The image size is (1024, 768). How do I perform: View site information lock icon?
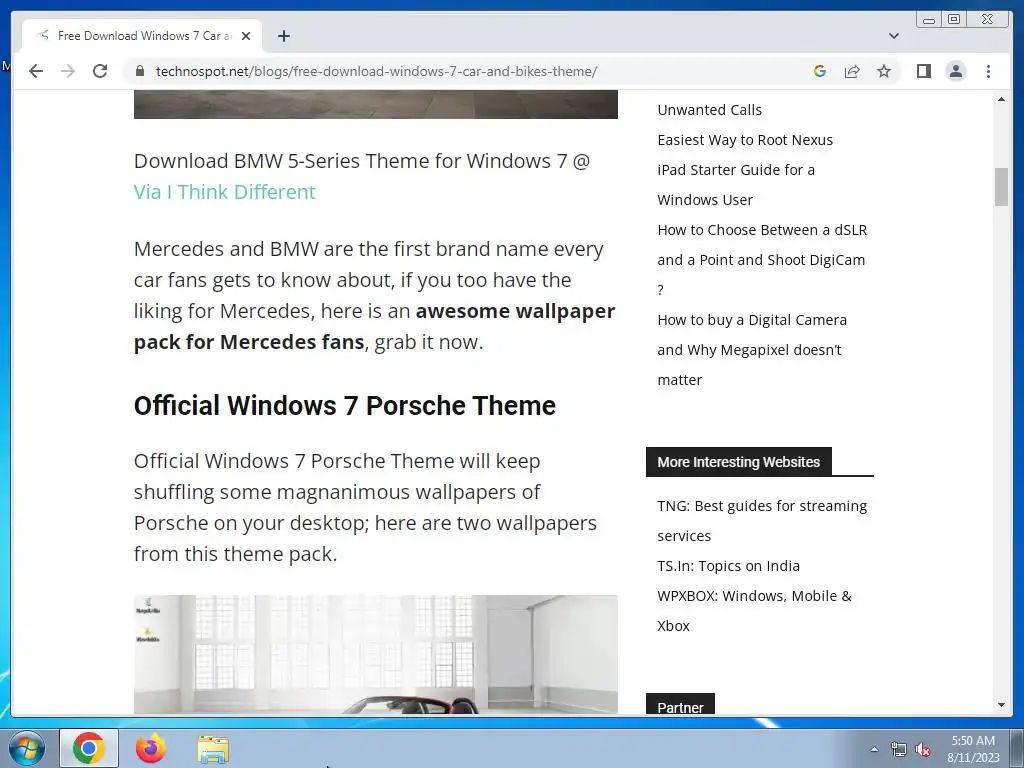click(139, 71)
